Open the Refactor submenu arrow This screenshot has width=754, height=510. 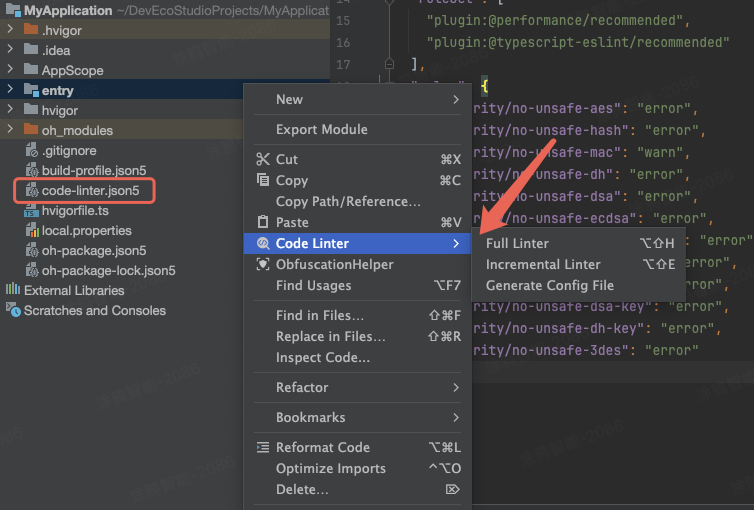pyautogui.click(x=456, y=387)
